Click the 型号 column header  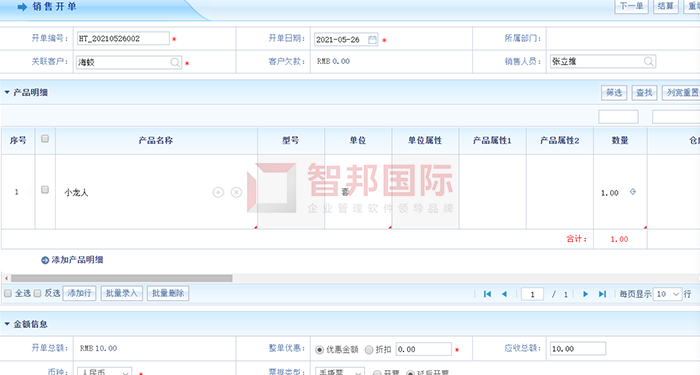point(291,141)
